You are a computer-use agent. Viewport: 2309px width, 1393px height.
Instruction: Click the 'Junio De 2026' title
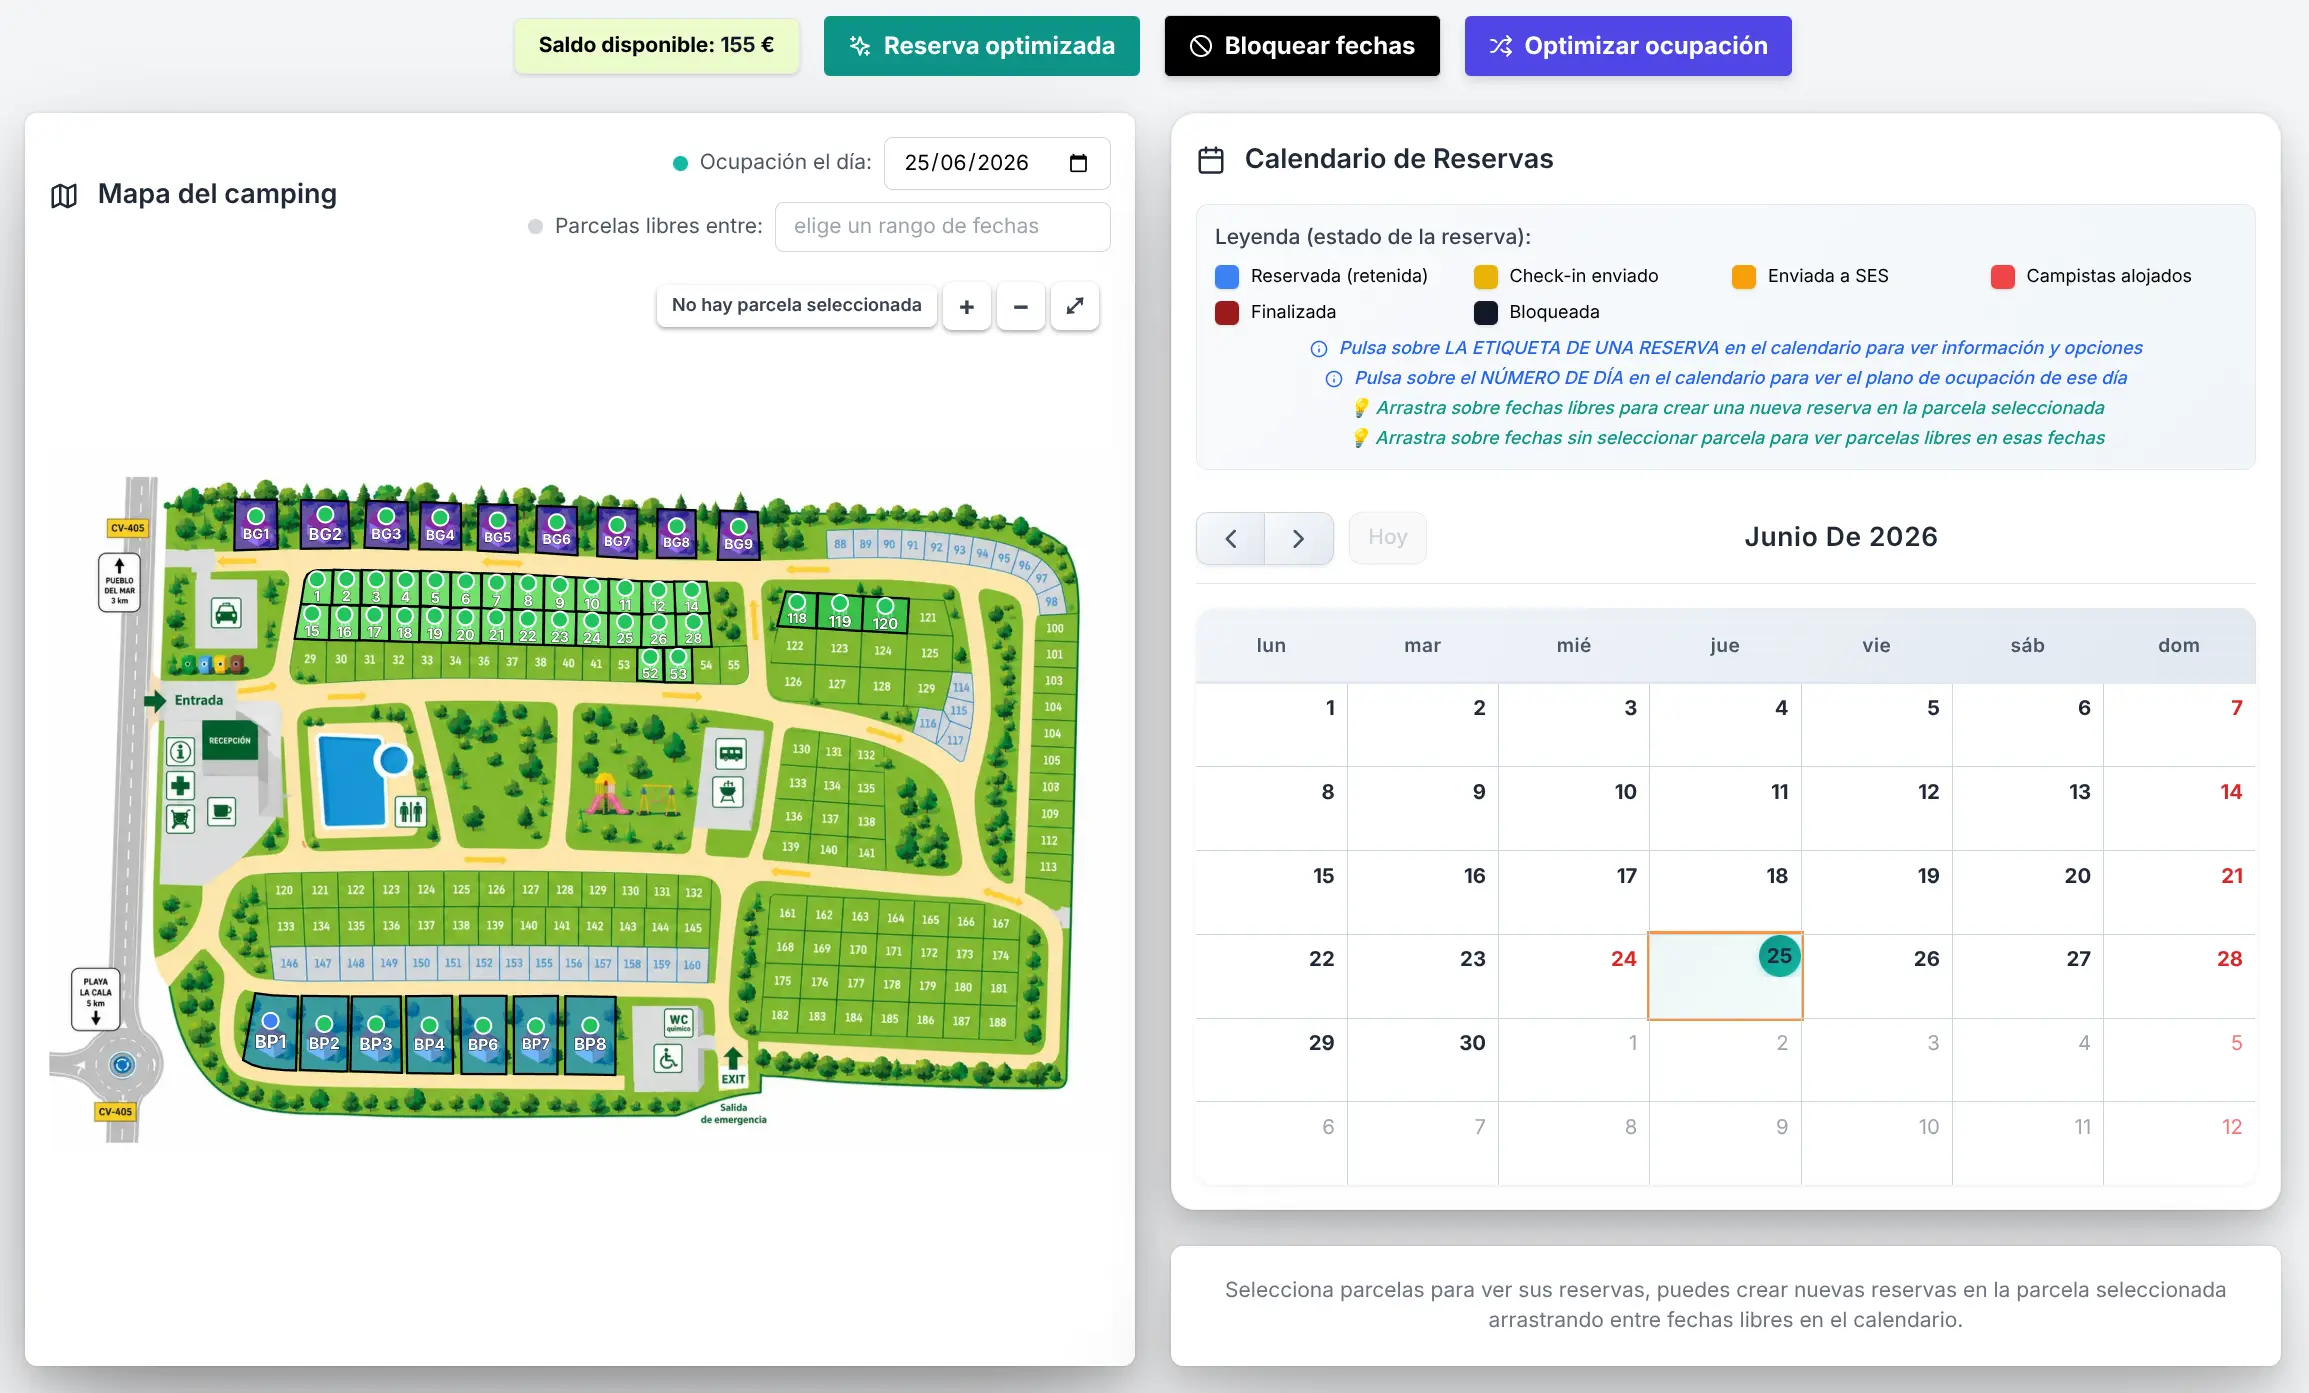click(x=1840, y=537)
